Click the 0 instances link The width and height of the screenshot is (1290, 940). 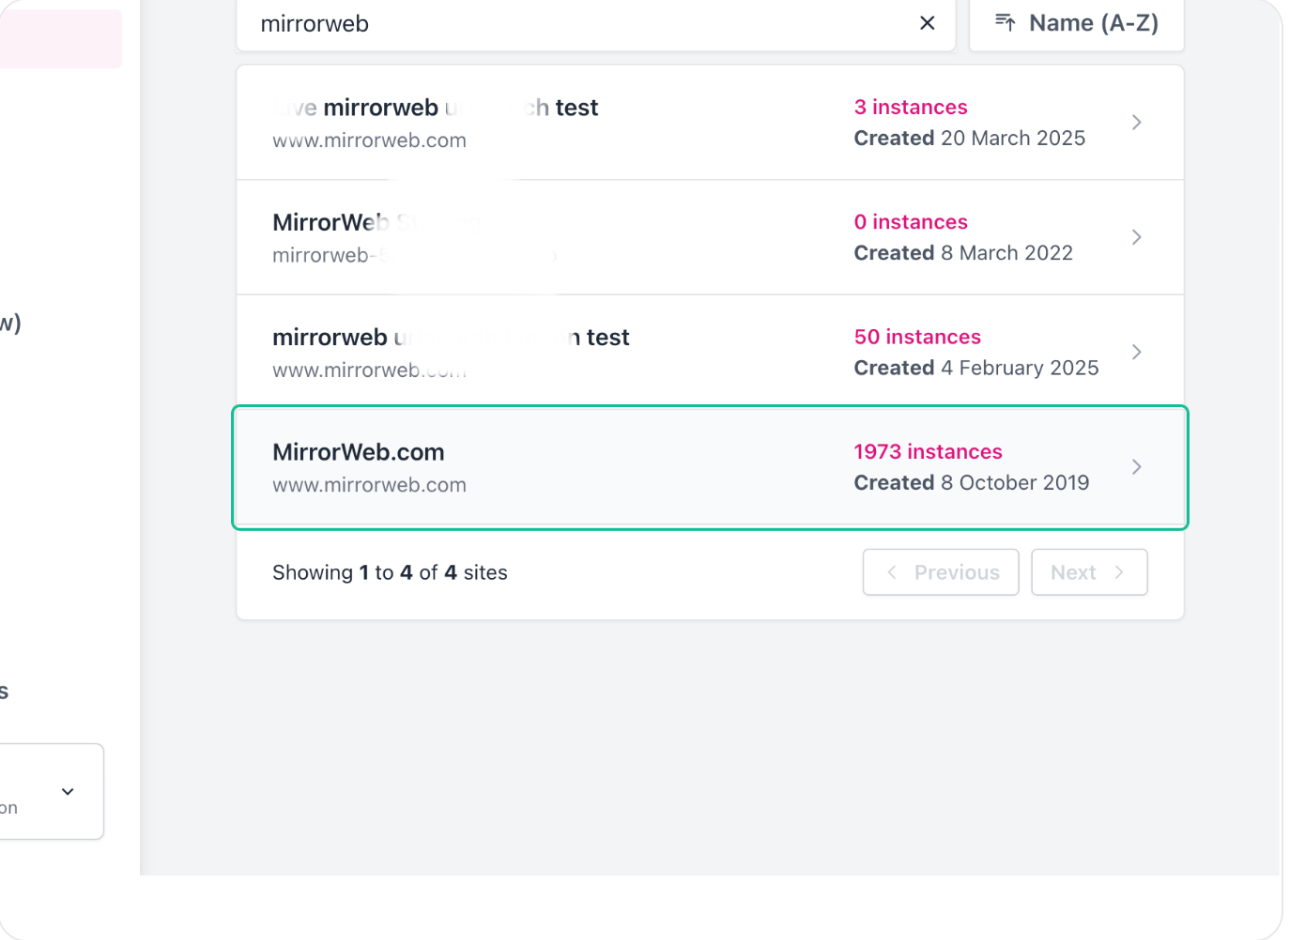click(x=910, y=222)
